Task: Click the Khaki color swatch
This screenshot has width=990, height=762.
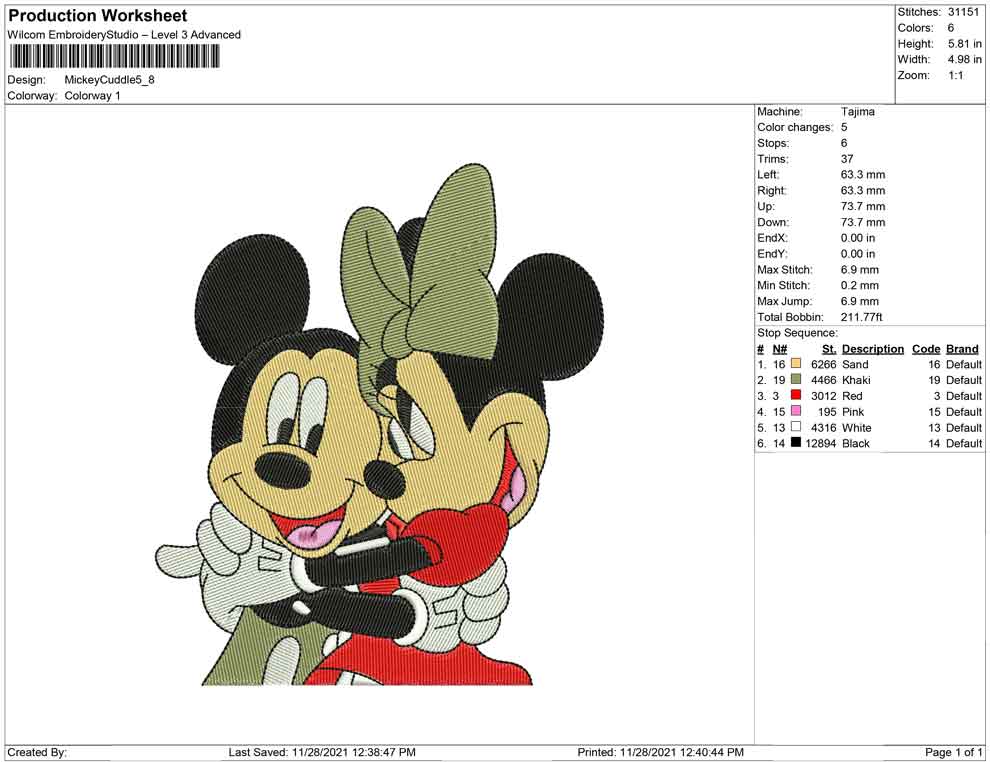Action: tap(796, 379)
